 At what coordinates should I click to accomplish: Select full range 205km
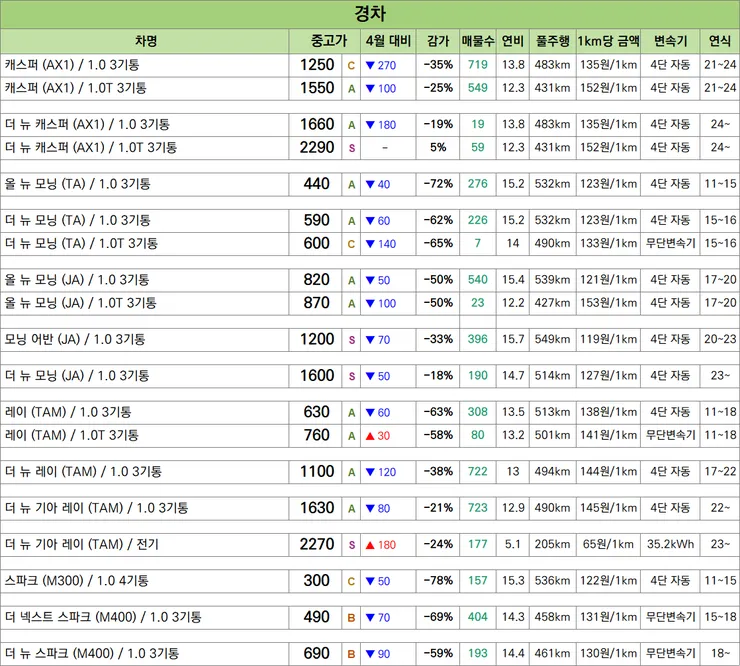(x=552, y=544)
